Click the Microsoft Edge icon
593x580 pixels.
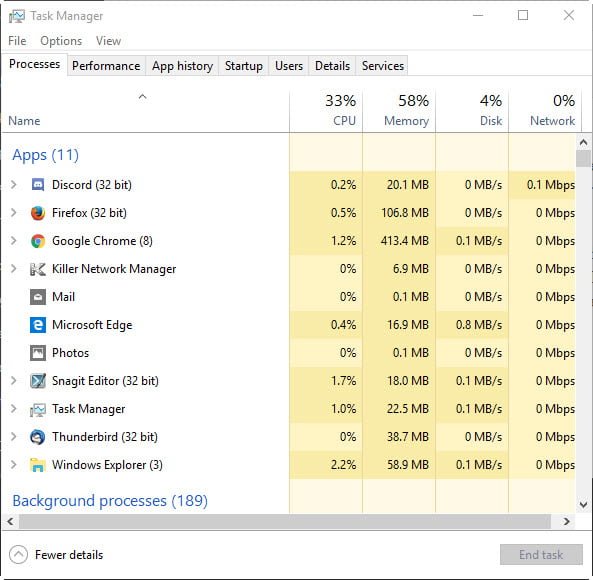tap(38, 325)
